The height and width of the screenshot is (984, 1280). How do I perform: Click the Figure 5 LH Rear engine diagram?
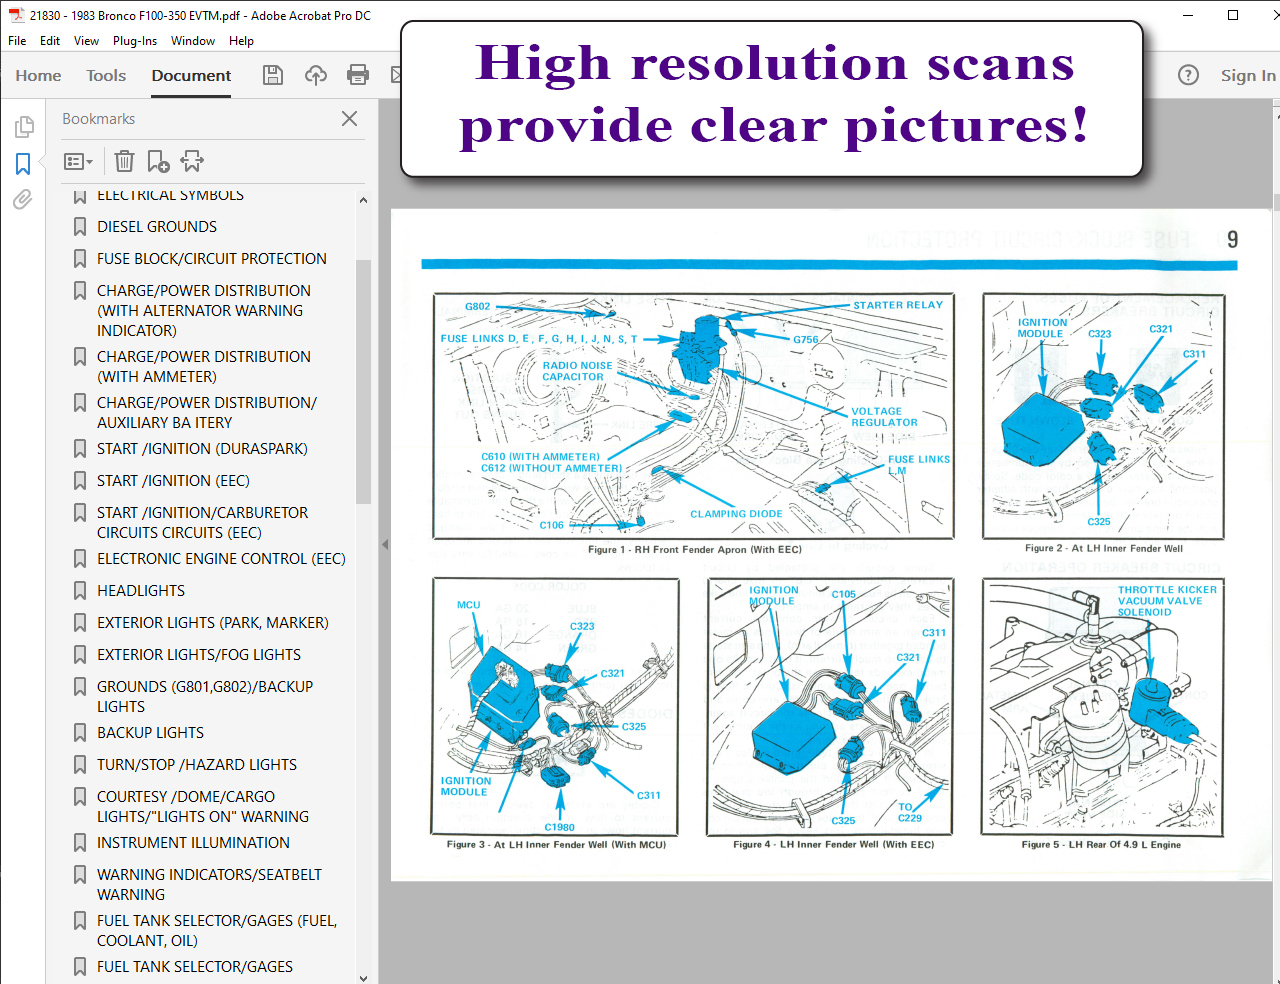1104,706
